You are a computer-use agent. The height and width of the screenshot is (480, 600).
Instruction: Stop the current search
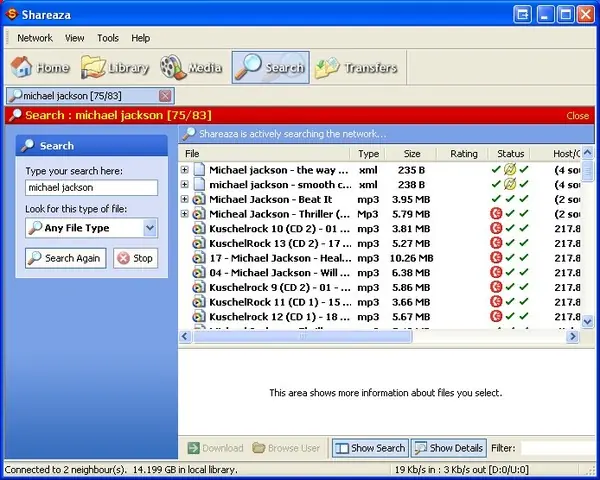(135, 258)
